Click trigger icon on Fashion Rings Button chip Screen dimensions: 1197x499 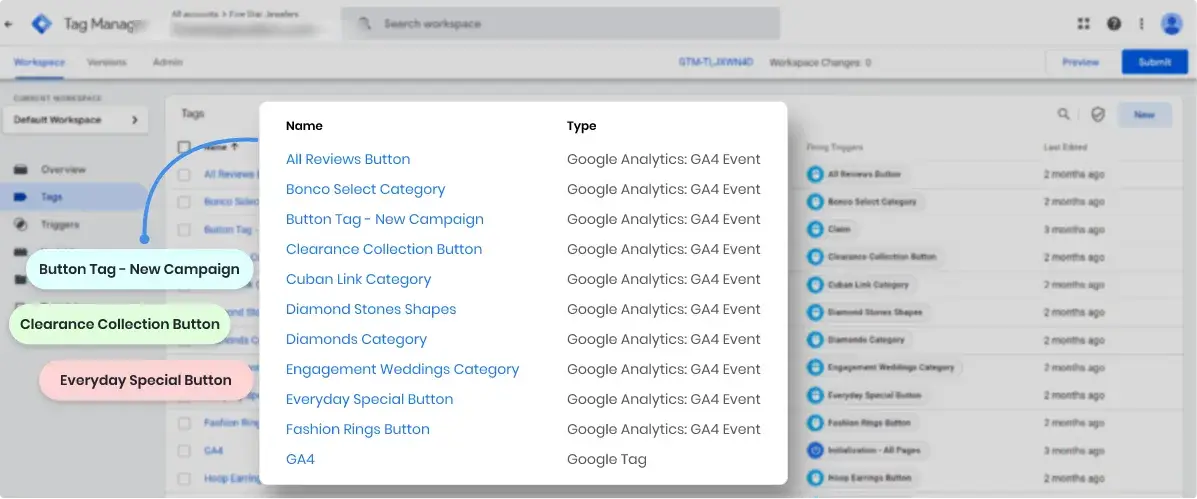pyautogui.click(x=816, y=422)
